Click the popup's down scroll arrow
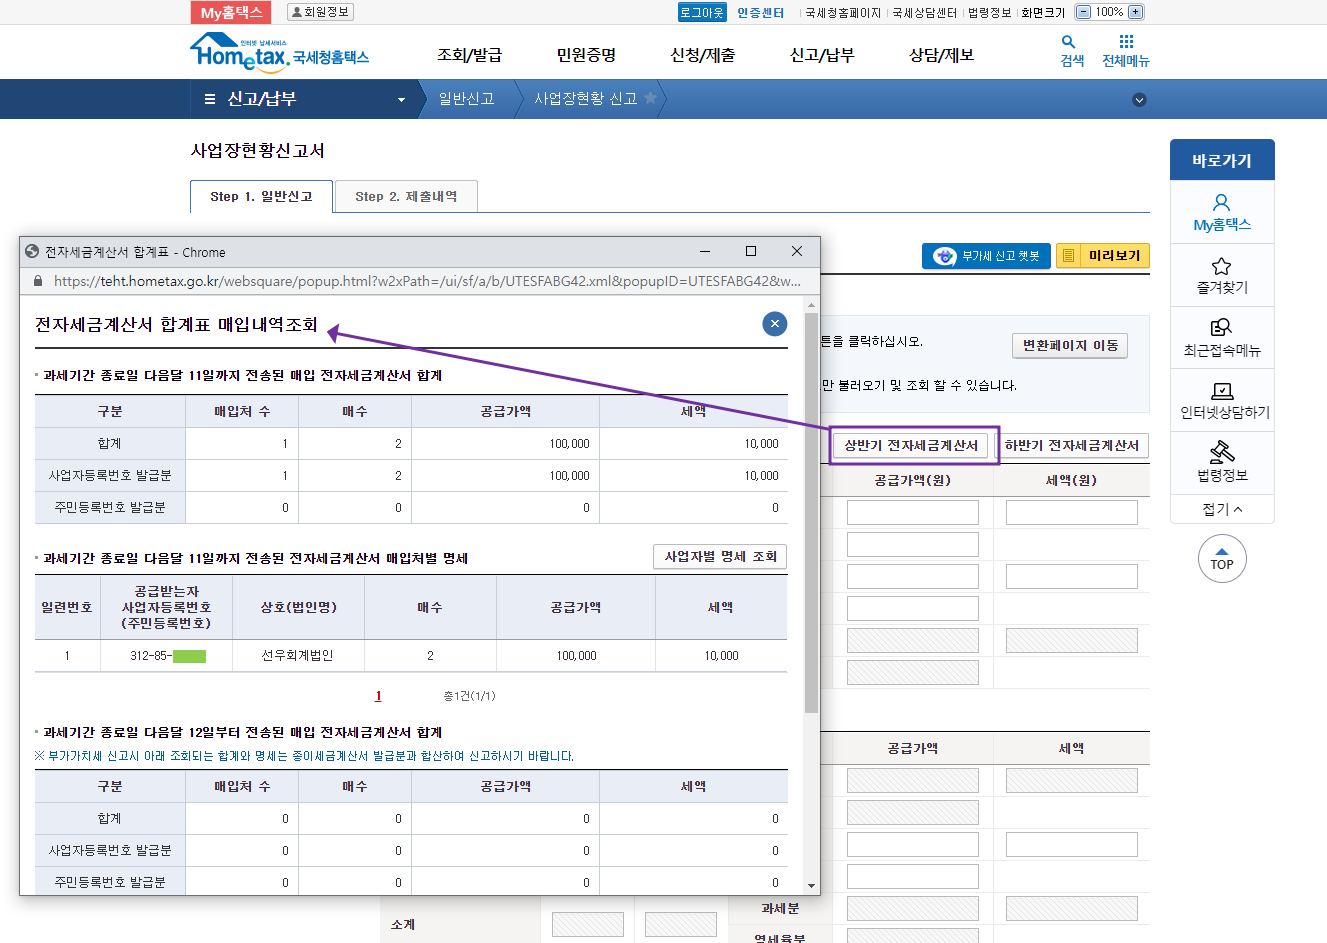Screen dimensions: 1327x943 click(811, 886)
